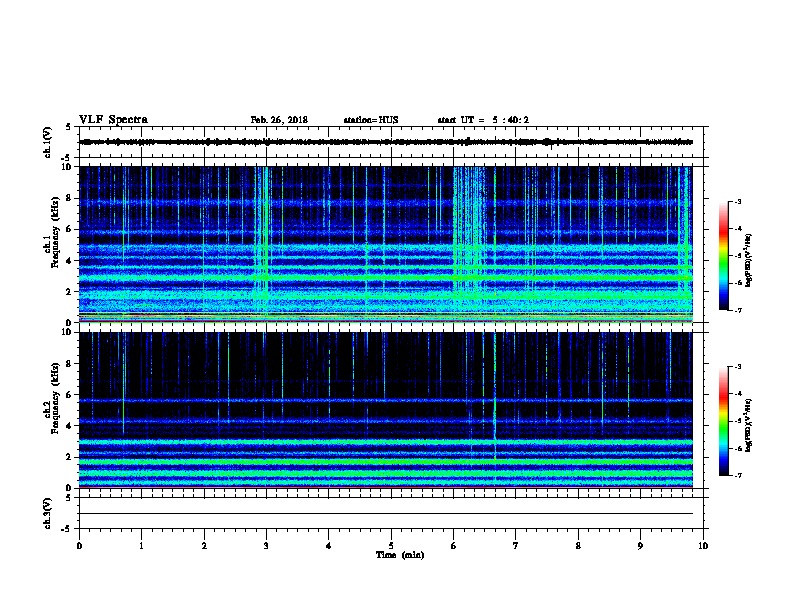The height and width of the screenshot is (612, 792).
Task: Click the time axis tick label "7"
Action: tap(516, 546)
